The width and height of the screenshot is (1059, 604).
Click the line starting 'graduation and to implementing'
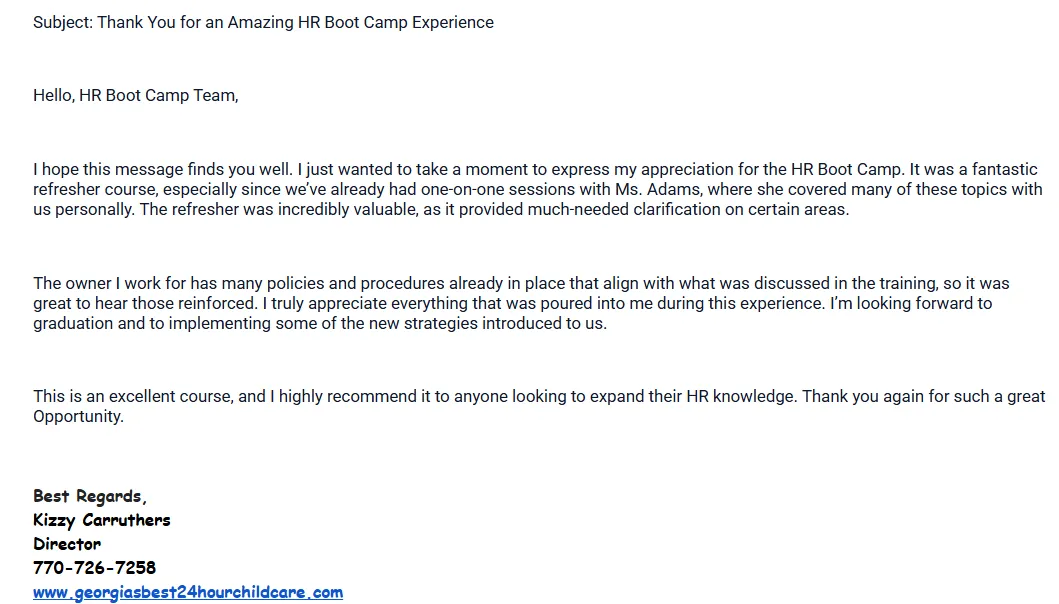click(x=320, y=324)
